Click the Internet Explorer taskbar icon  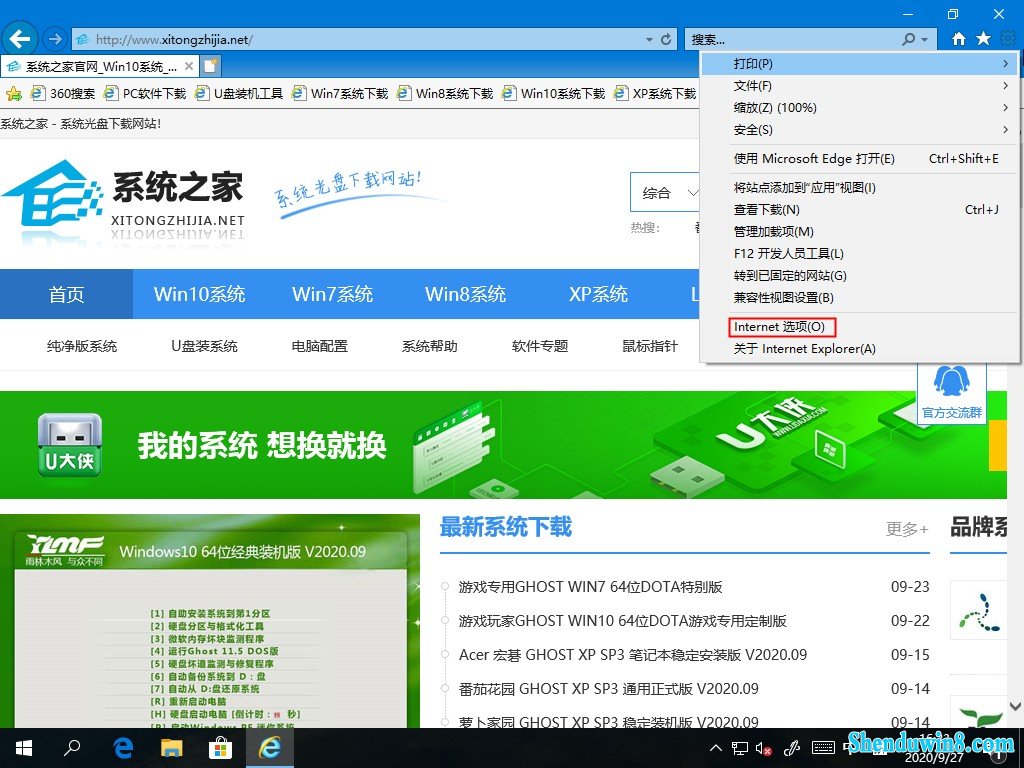tap(269, 748)
